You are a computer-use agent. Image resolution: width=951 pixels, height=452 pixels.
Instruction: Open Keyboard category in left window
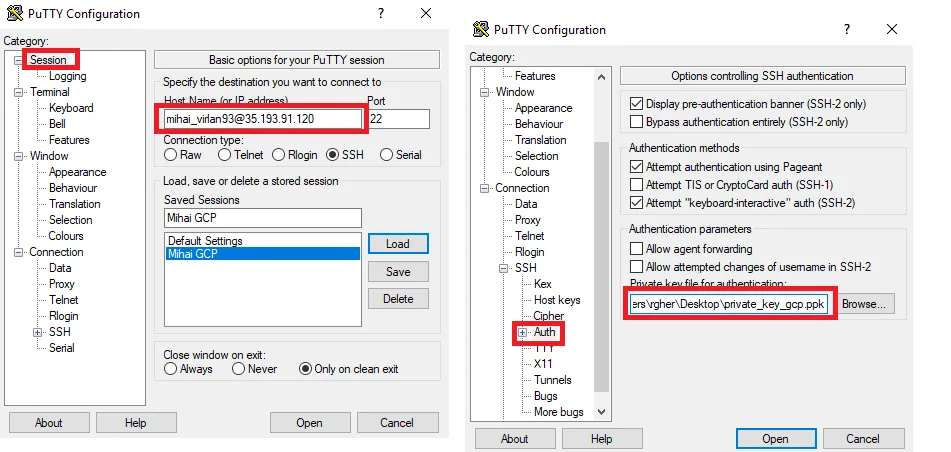pyautogui.click(x=71, y=108)
